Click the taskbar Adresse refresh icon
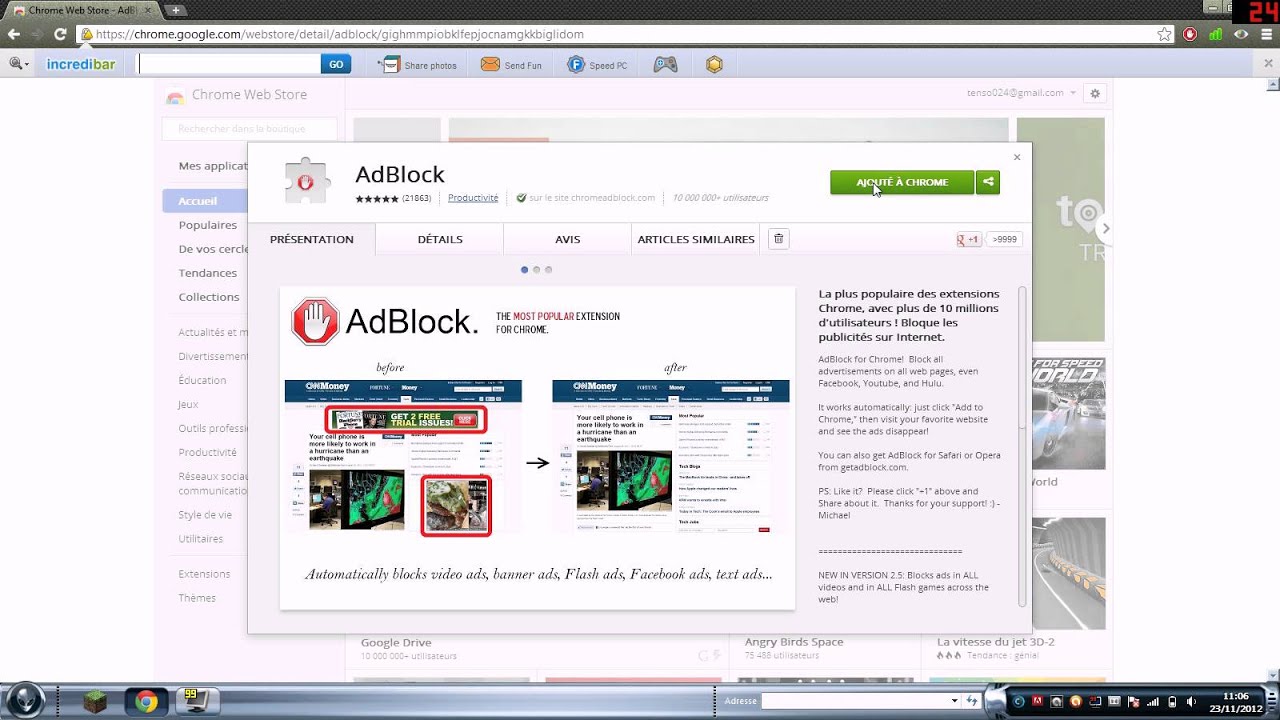 971,701
